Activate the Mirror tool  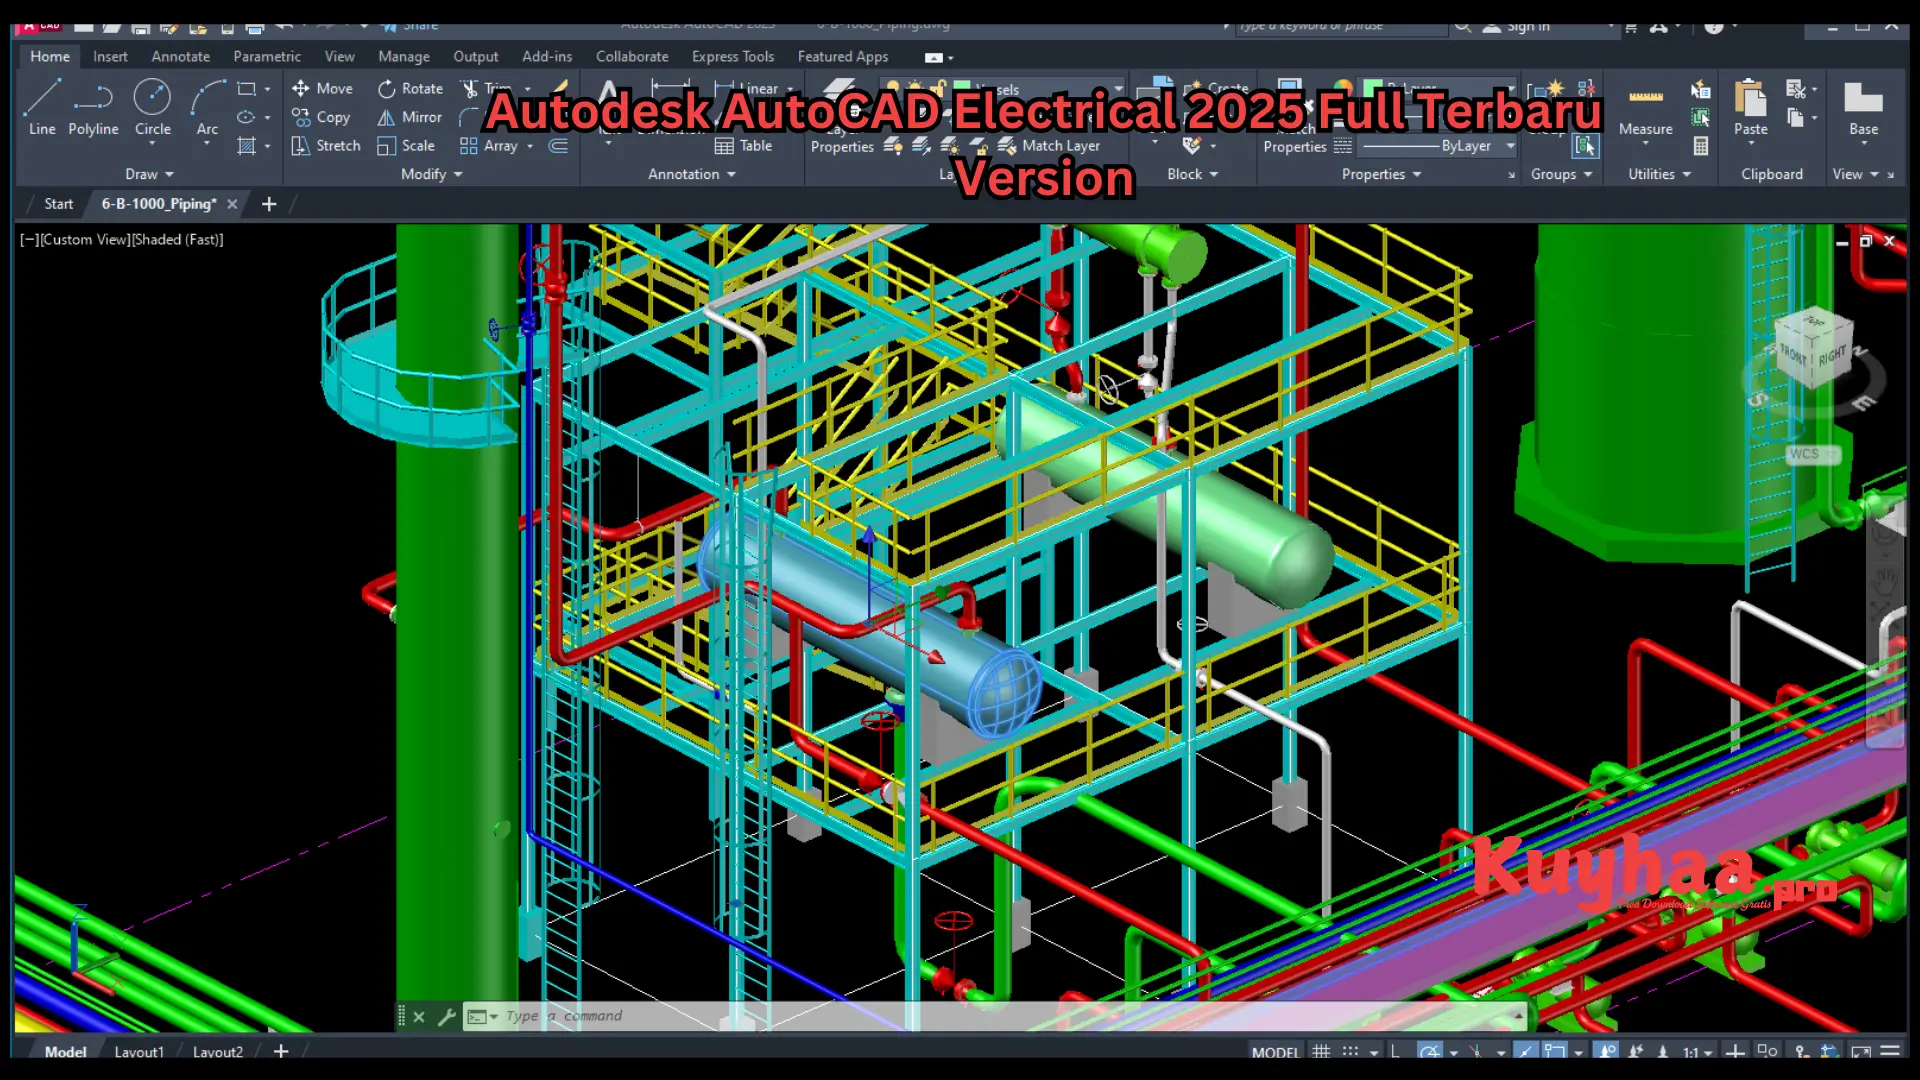408,117
